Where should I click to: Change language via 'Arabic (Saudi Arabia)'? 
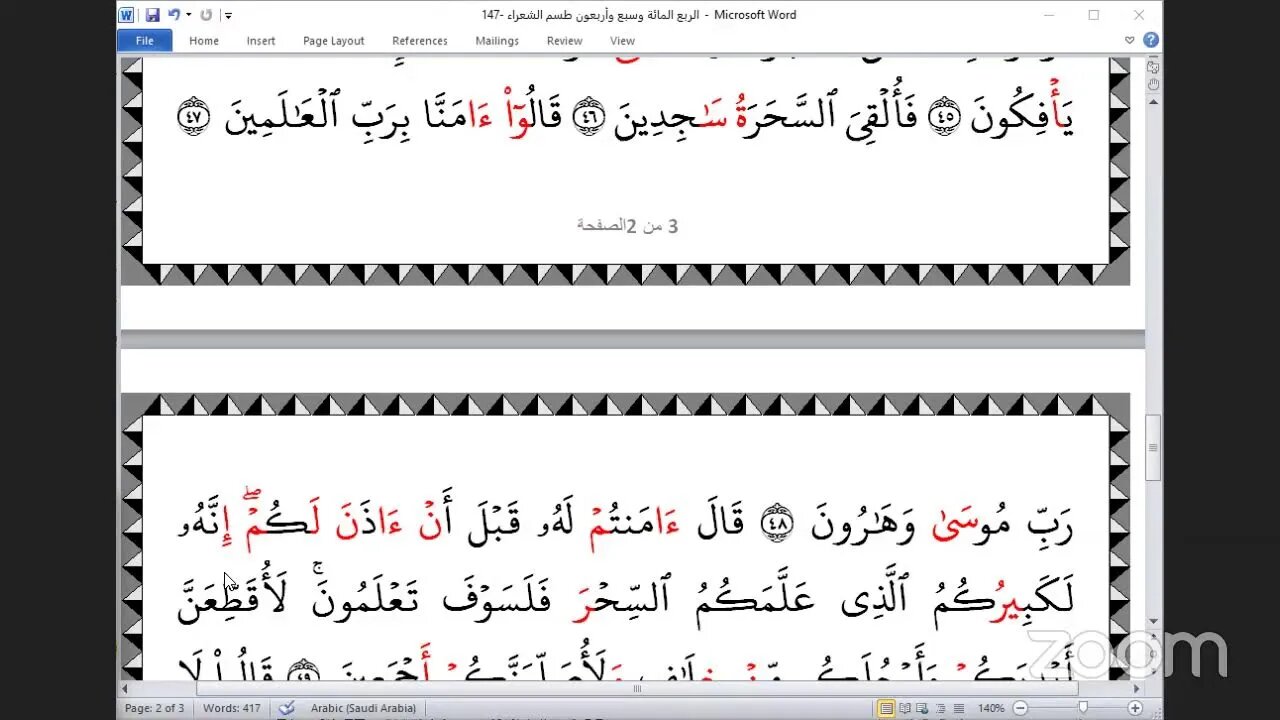pyautogui.click(x=363, y=708)
